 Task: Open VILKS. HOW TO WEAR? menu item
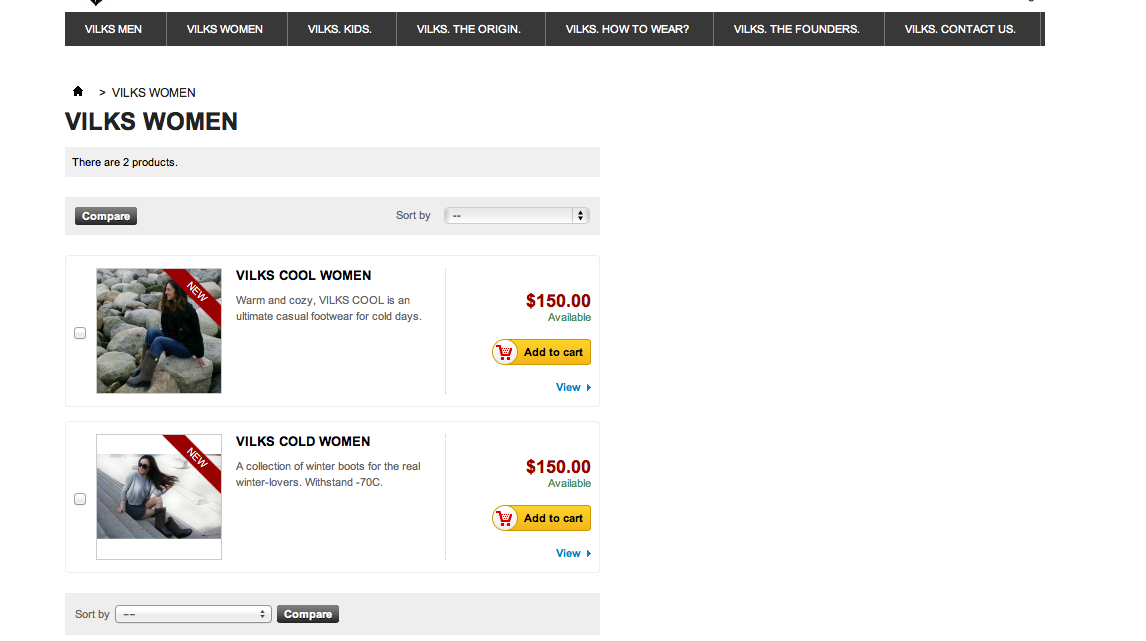coord(627,29)
